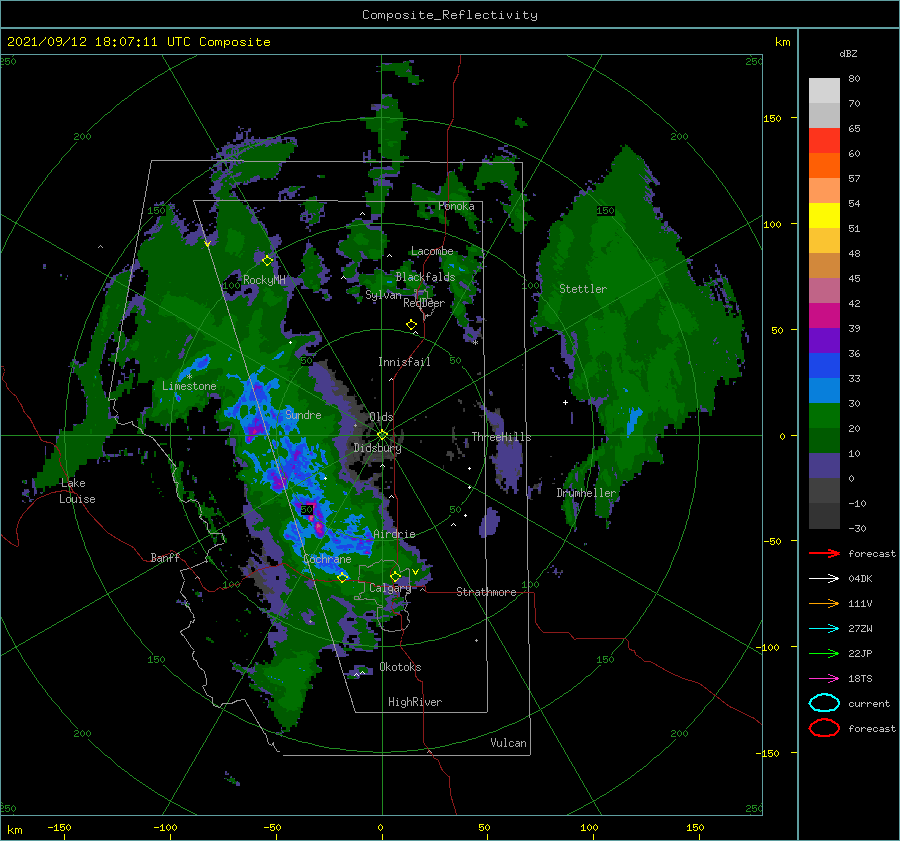Click the Airdrie map label
Image resolution: width=900 pixels, height=841 pixels.
[x=394, y=534]
